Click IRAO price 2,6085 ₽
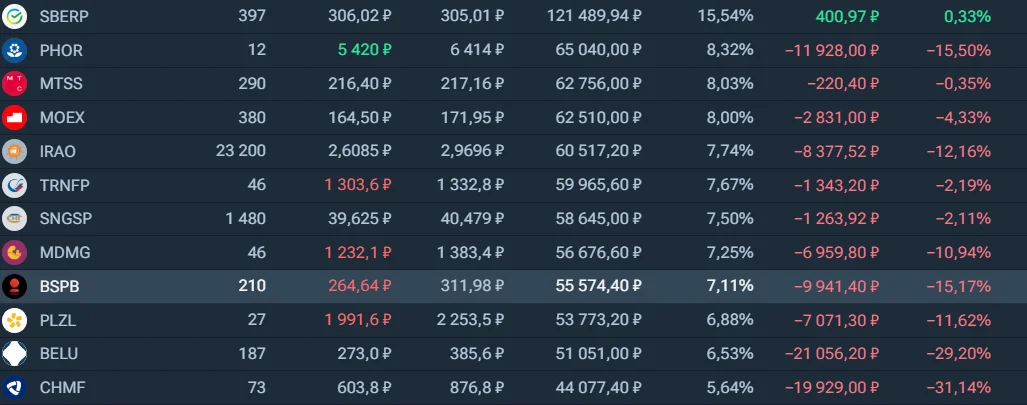 (360, 151)
